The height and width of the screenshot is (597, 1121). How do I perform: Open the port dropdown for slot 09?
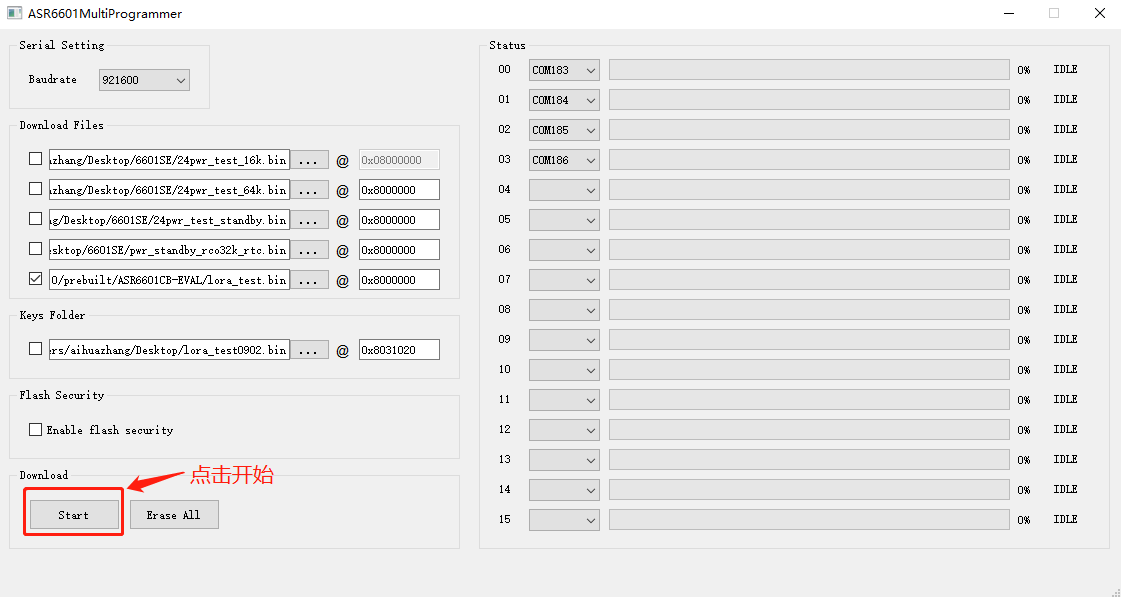coord(564,340)
